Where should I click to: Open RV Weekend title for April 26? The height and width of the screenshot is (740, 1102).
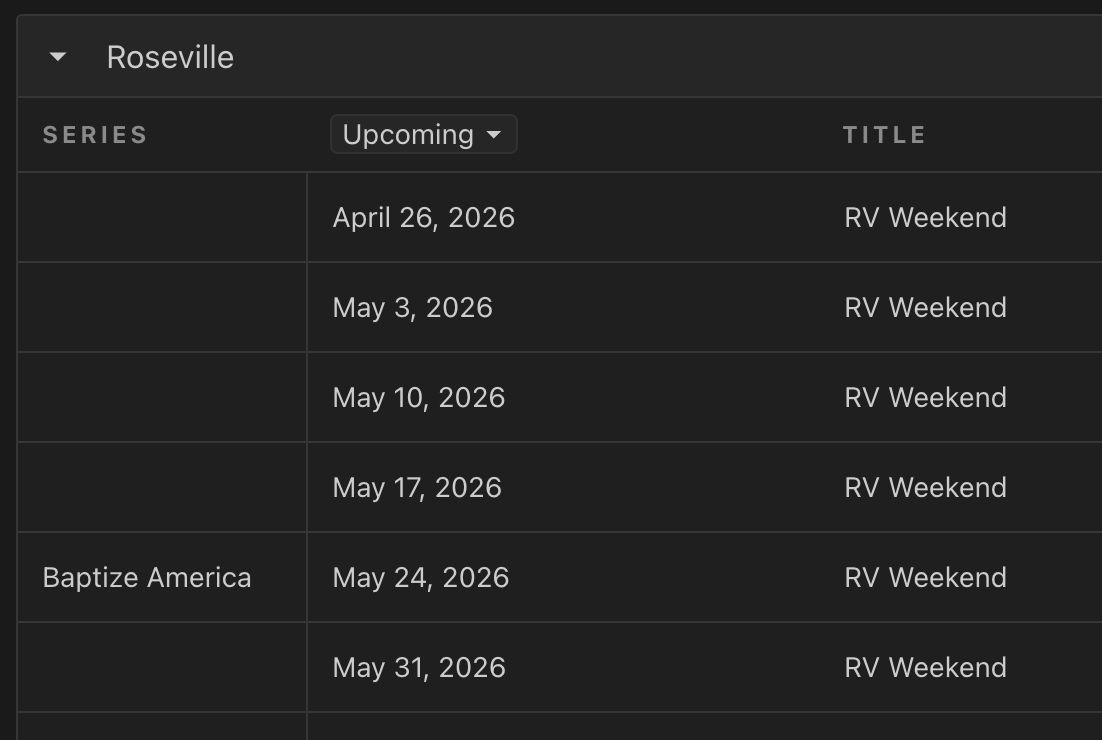[926, 217]
